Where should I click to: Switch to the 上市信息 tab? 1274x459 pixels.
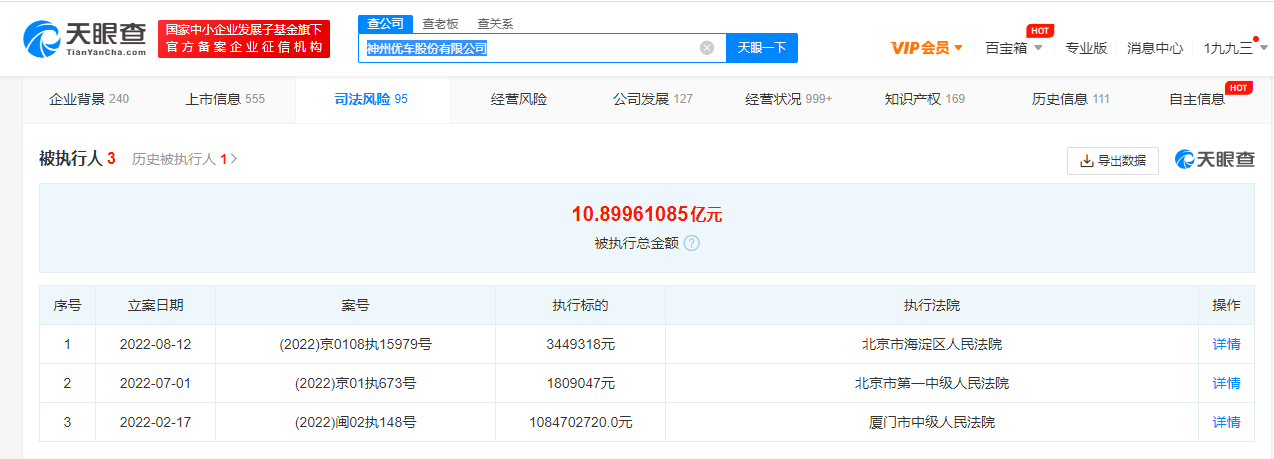coord(225,99)
